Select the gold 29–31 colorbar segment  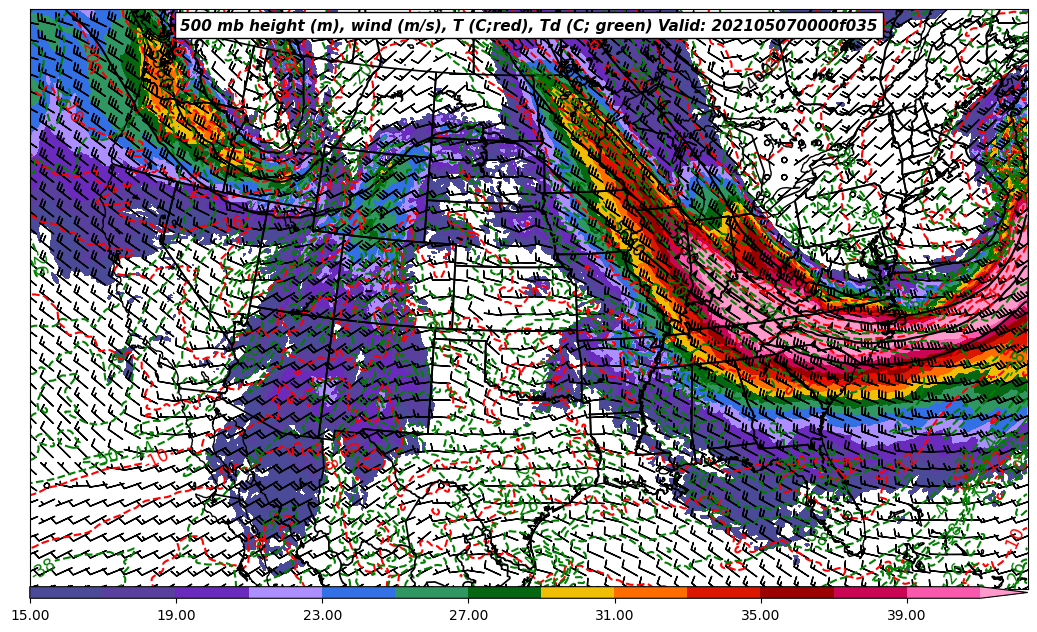coord(577,592)
